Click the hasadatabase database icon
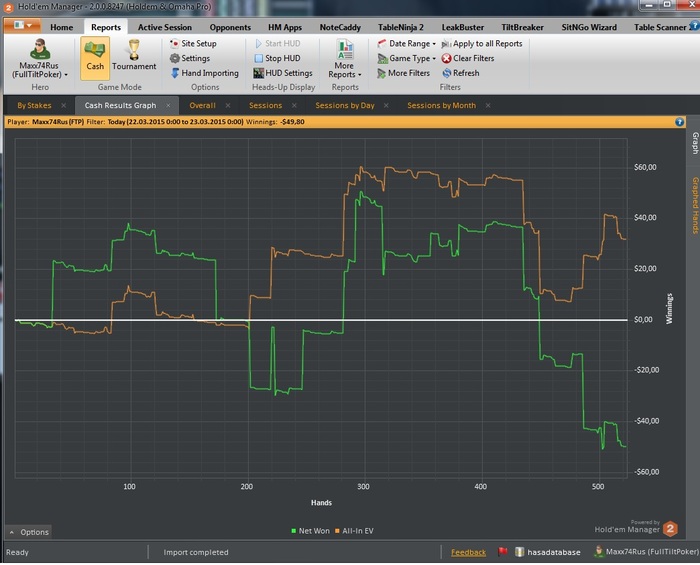Image resolution: width=700 pixels, height=565 pixels. (x=519, y=552)
